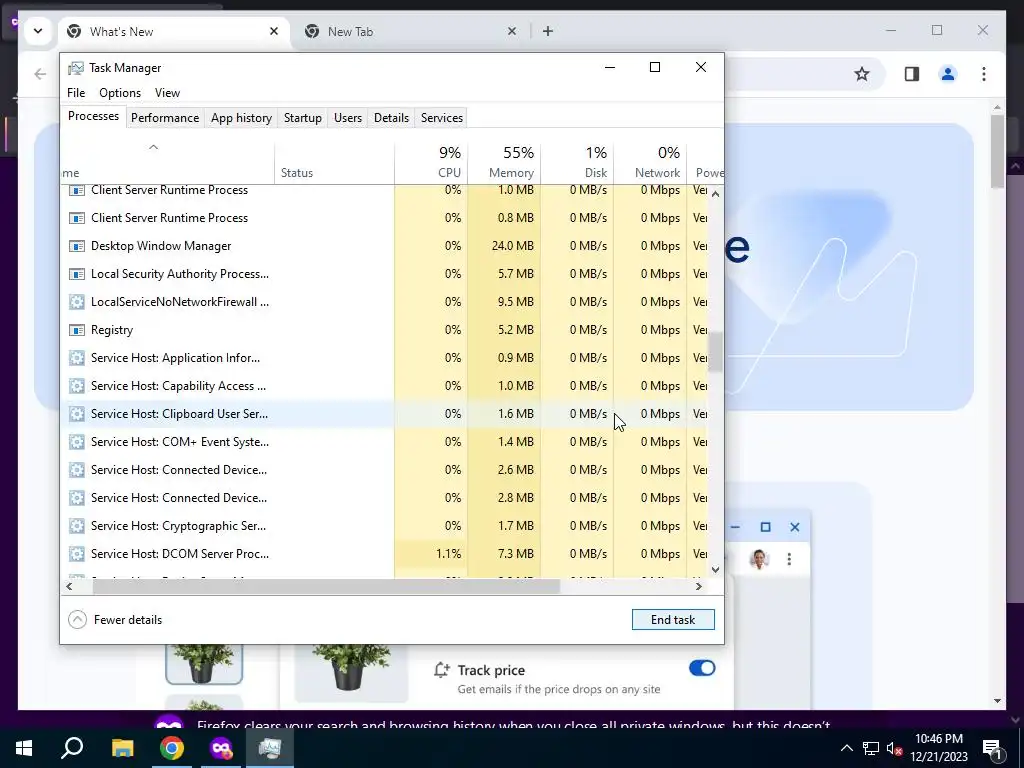Click the Google Chrome taskbar icon
Screen dimensions: 1024x768
172,748
